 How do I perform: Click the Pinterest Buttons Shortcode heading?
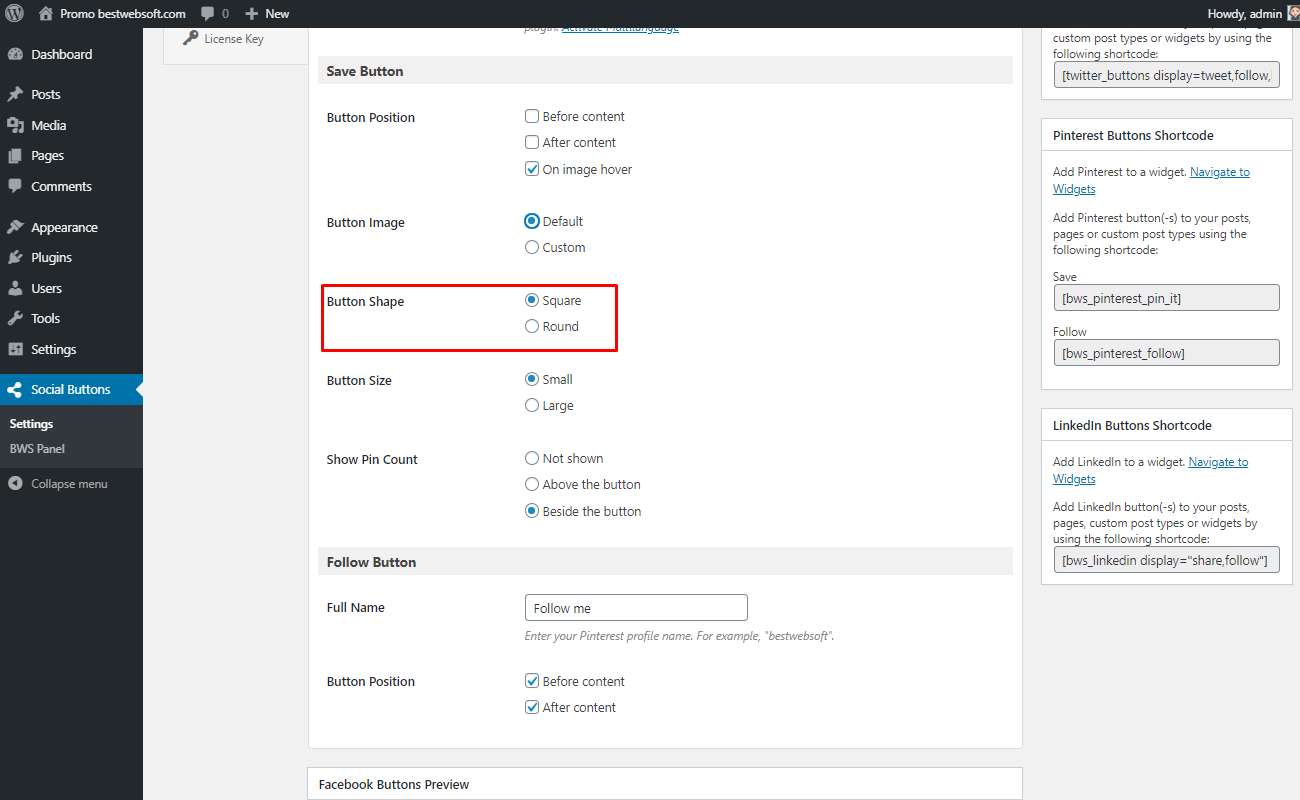point(1133,135)
